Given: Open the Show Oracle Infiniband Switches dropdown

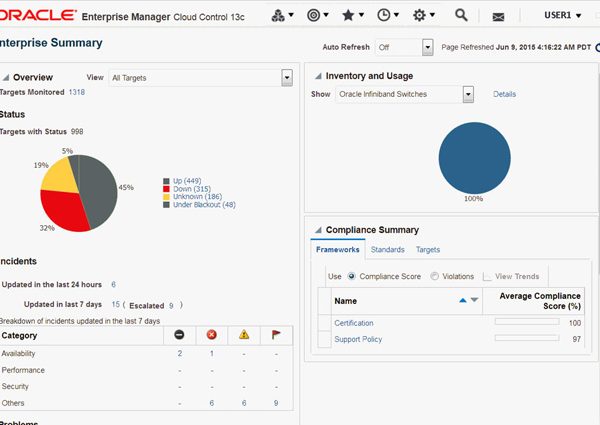Looking at the screenshot, I should click(468, 94).
